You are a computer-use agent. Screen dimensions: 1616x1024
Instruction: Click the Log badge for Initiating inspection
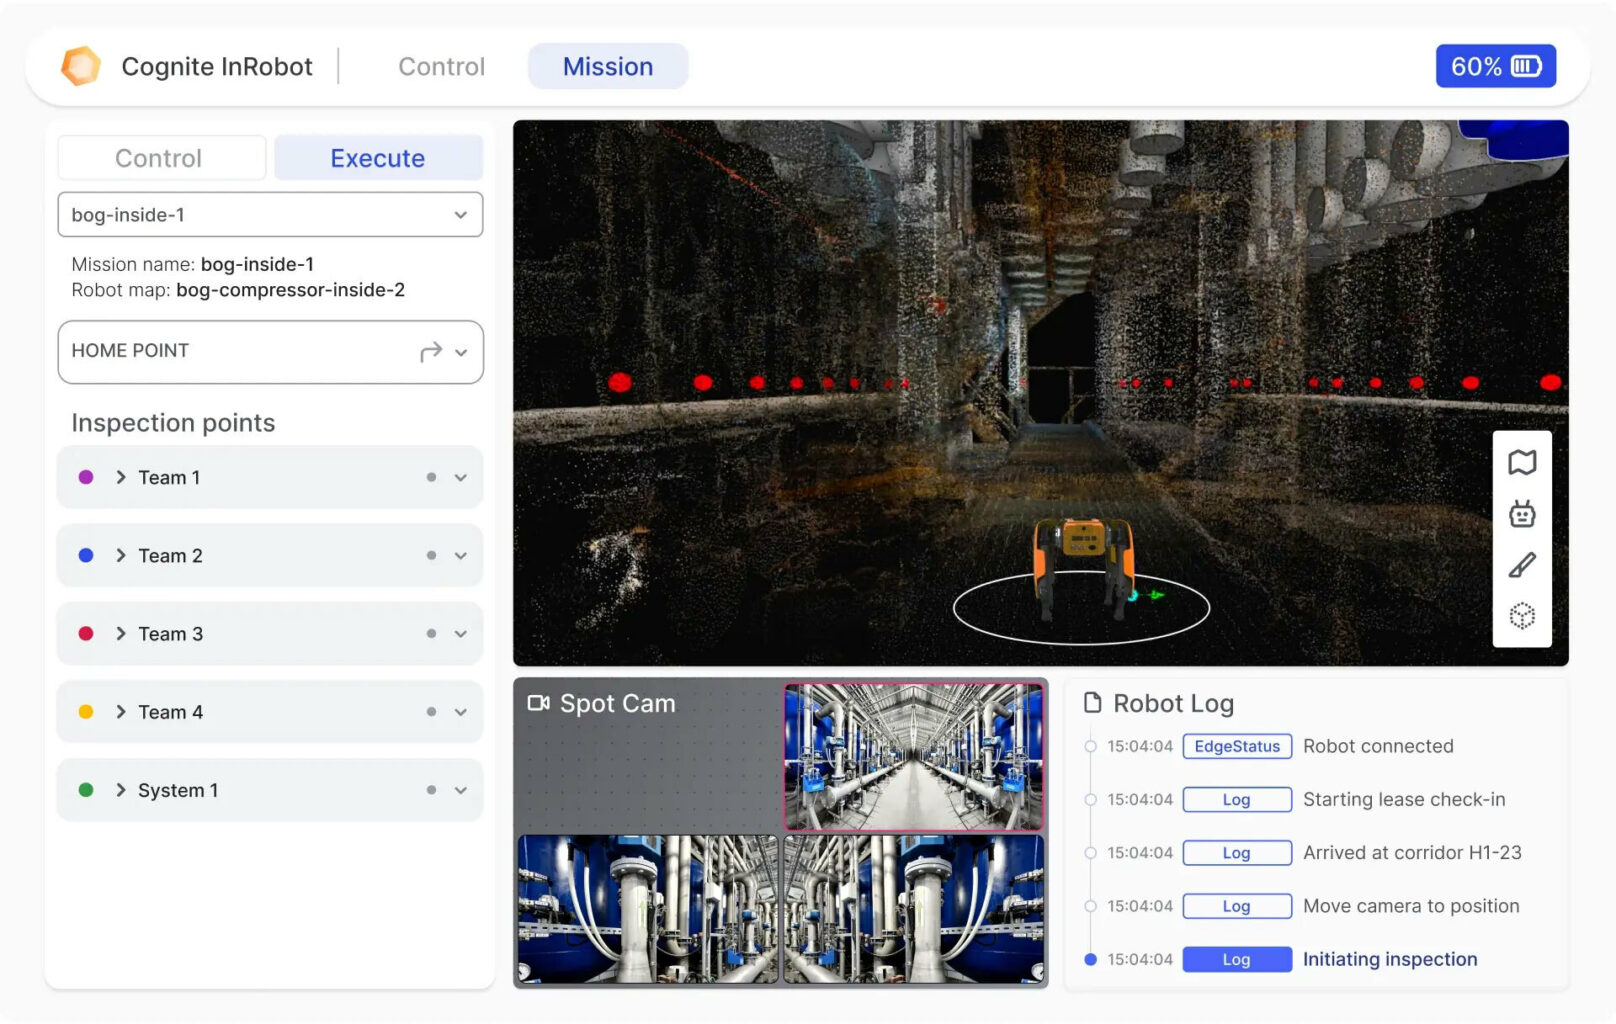[1236, 958]
